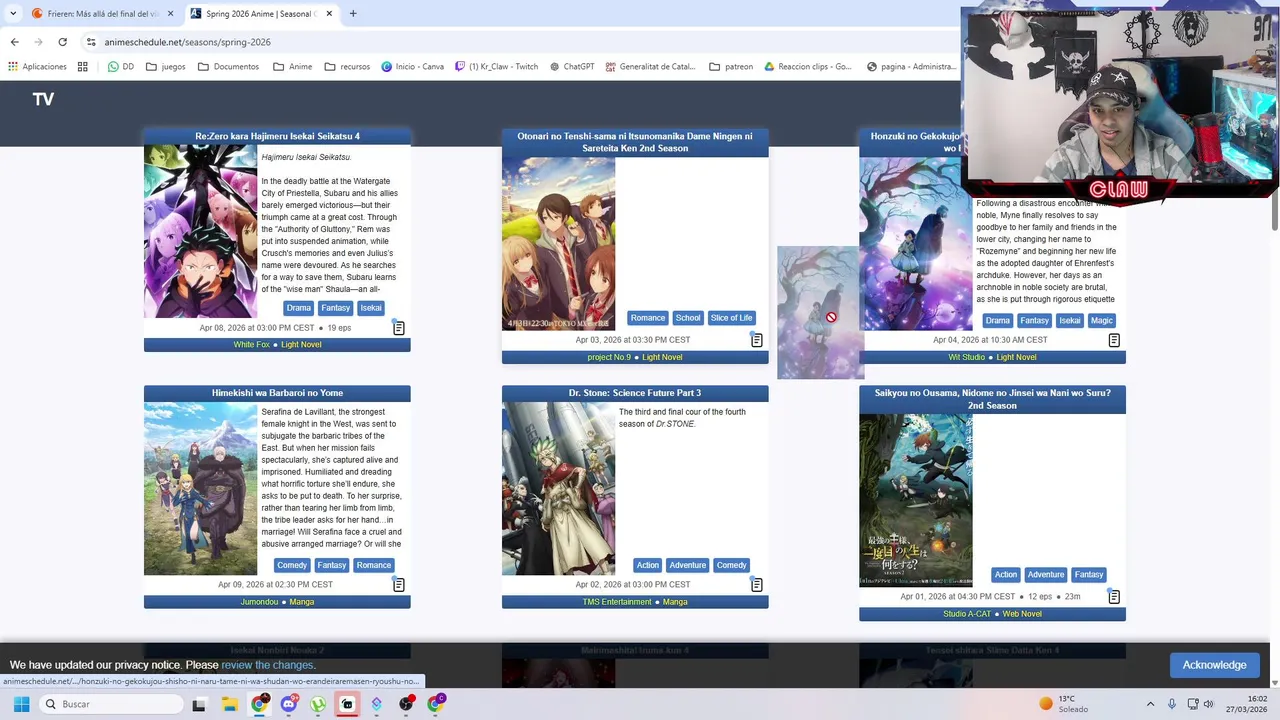Close the Frieren tab
1280x720 pixels.
click(x=170, y=13)
